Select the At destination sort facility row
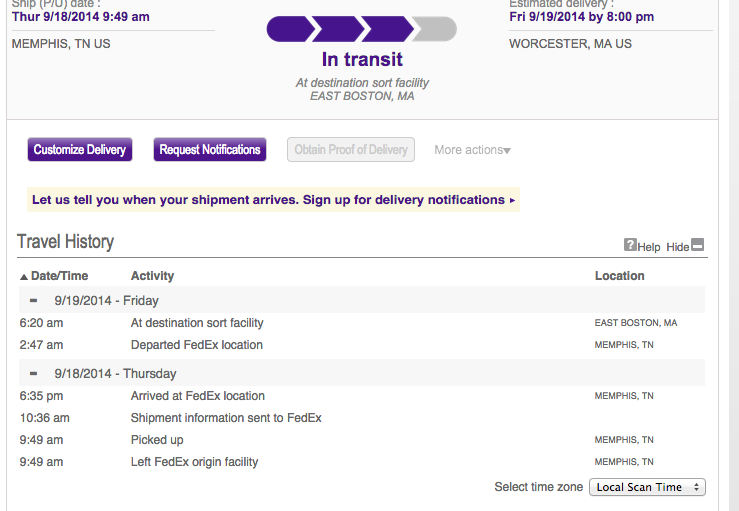The width and height of the screenshot is (739, 511). pyautogui.click(x=362, y=323)
